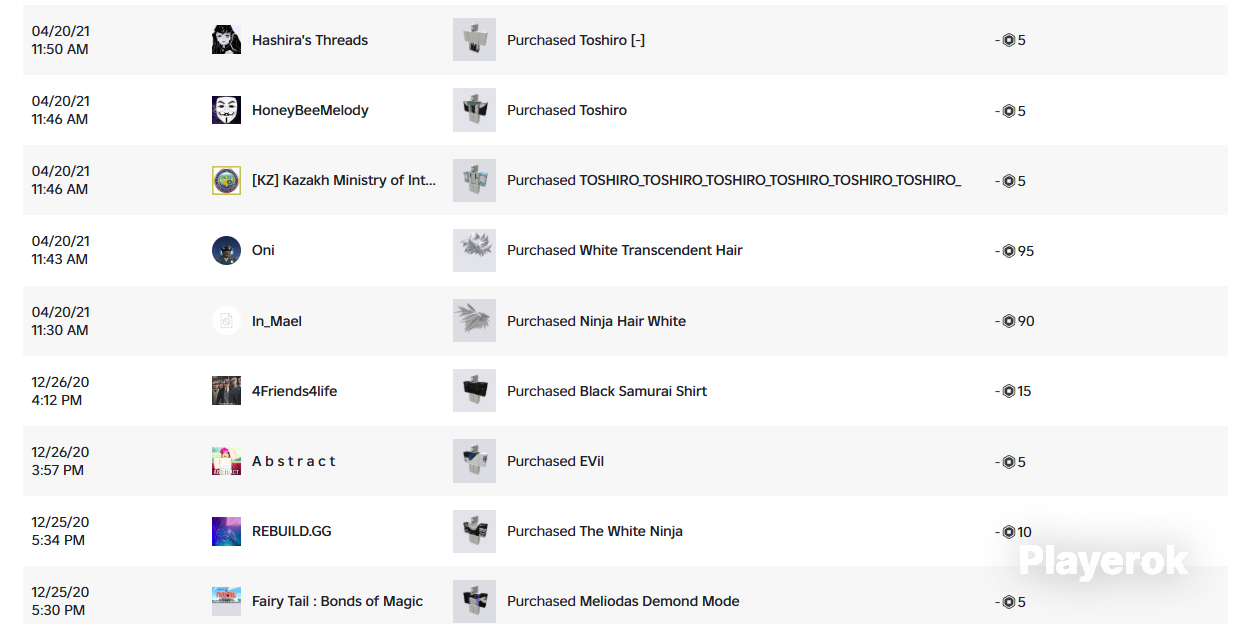The image size is (1233, 624).
Task: Click the Purchased The White Ninja link
Action: (x=595, y=531)
